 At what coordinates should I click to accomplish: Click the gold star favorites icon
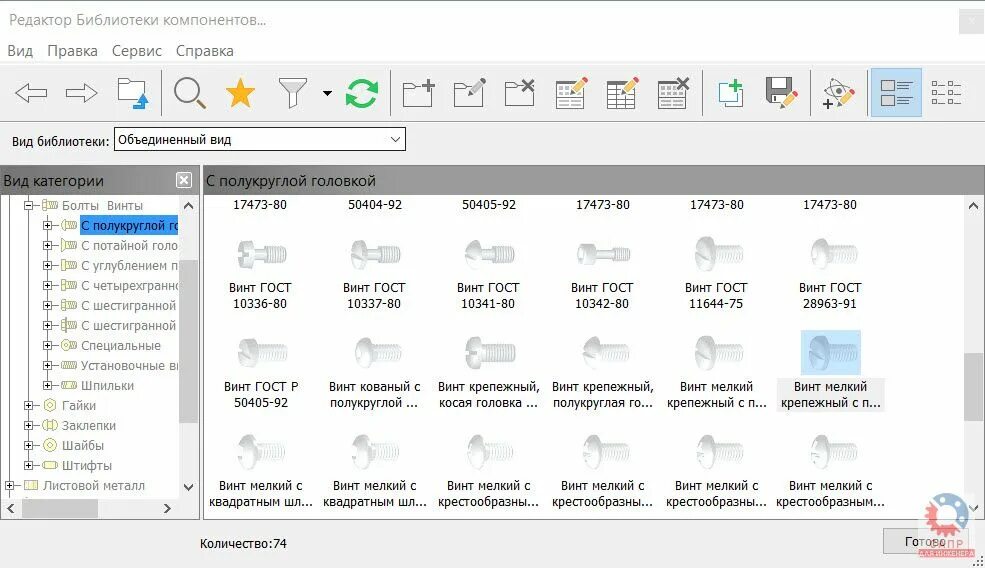tap(241, 93)
